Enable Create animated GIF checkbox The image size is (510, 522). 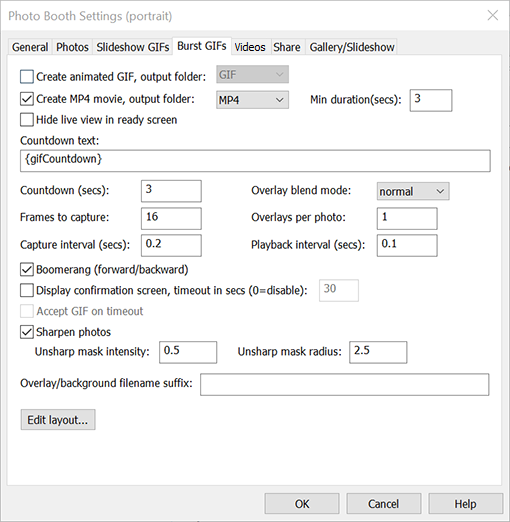point(27,77)
